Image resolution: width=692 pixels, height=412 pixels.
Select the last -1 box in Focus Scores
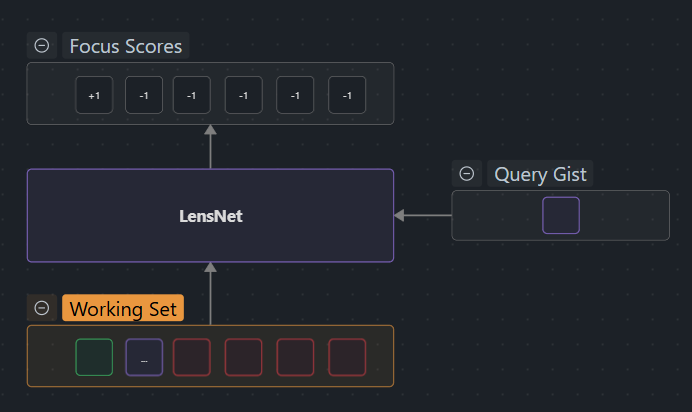click(347, 95)
